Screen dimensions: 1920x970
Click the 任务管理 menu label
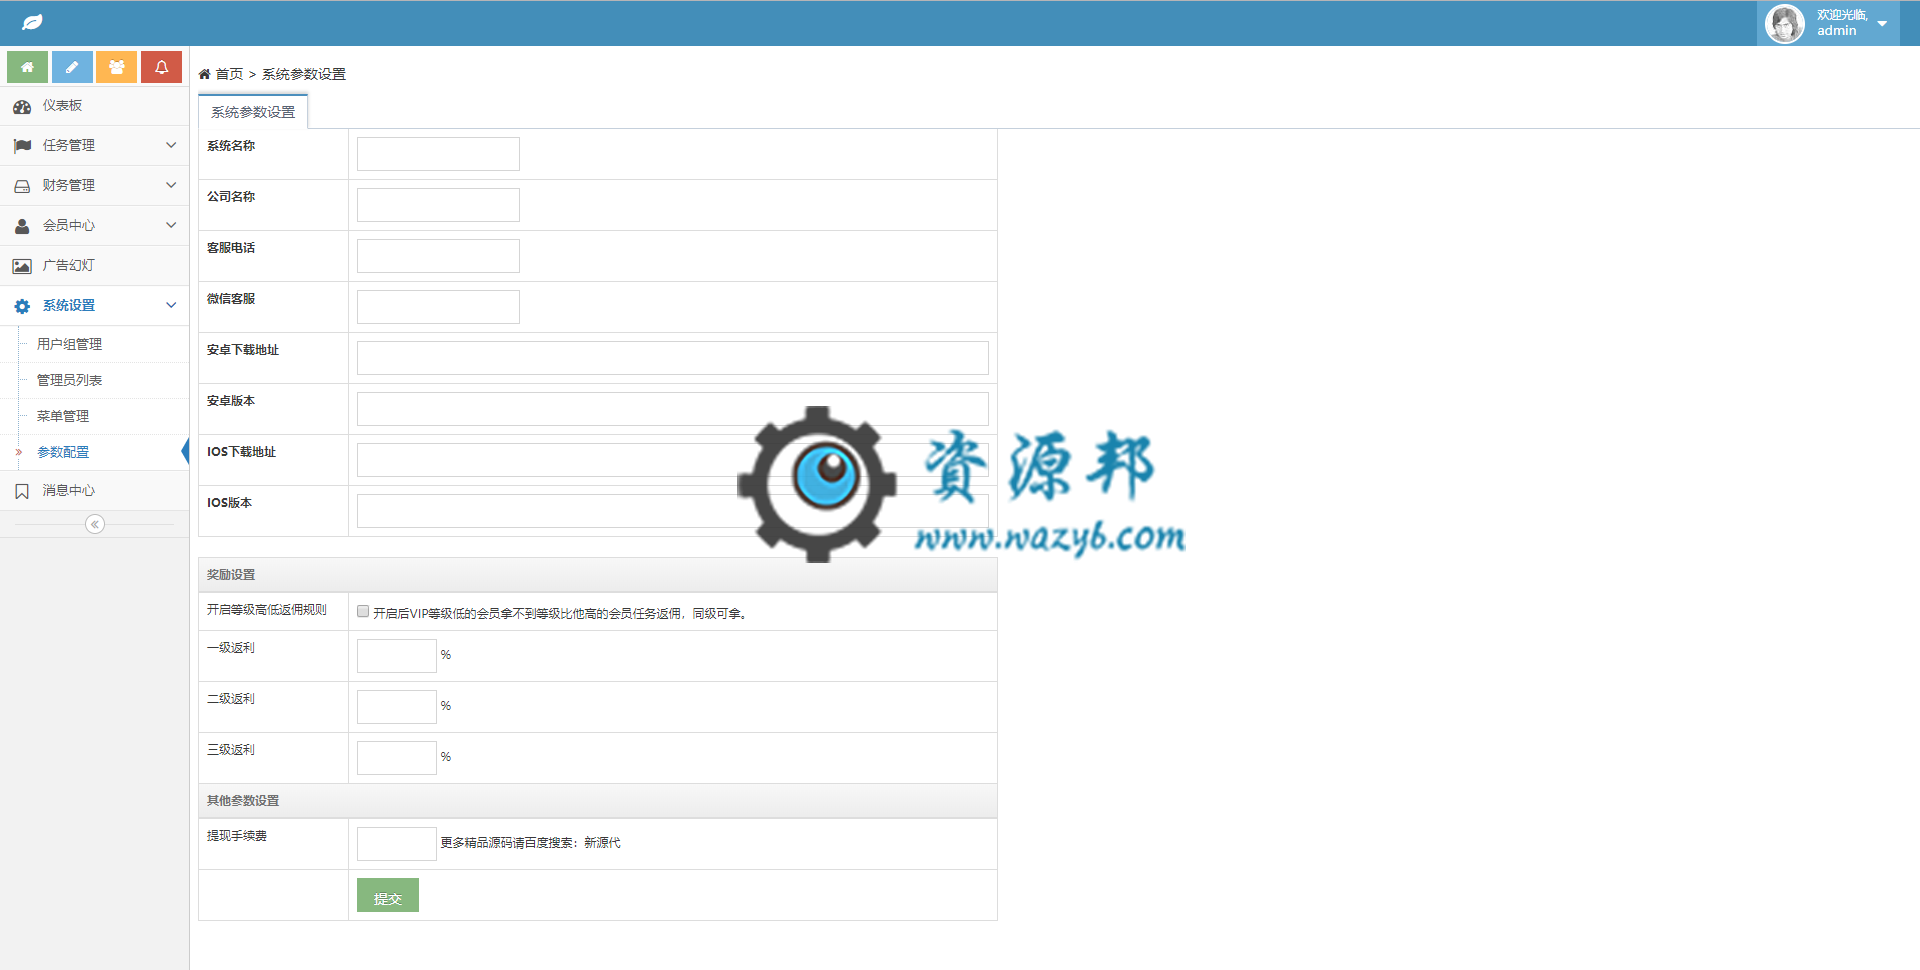point(69,146)
